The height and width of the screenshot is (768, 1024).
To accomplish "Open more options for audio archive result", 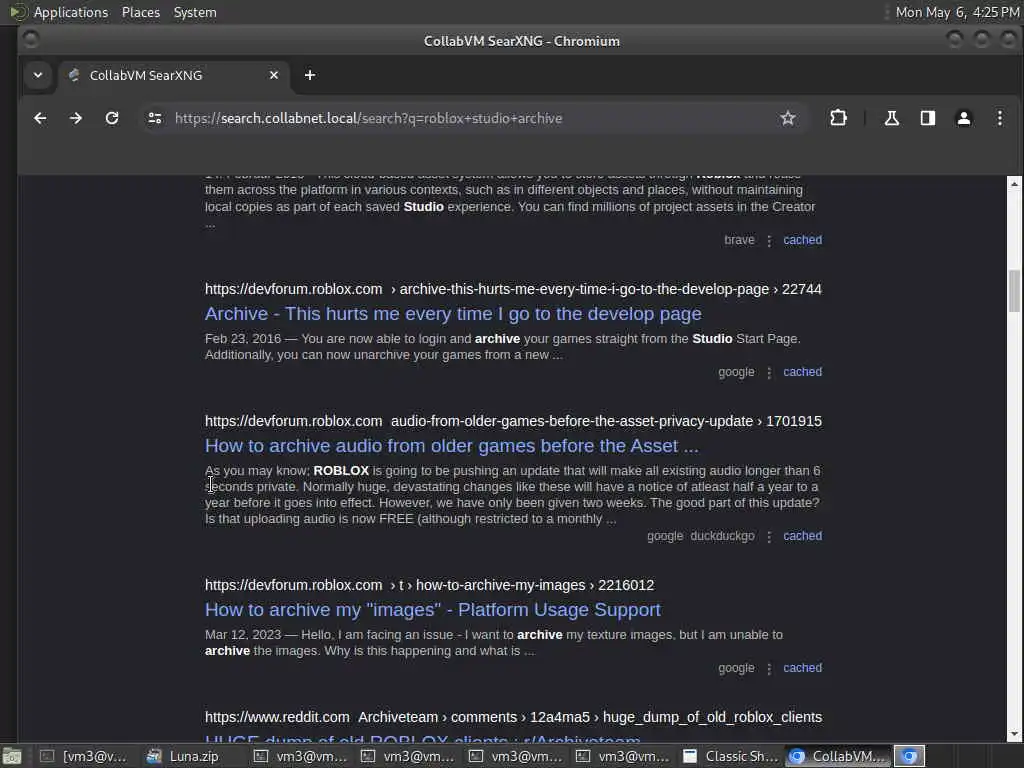I will pos(769,537).
